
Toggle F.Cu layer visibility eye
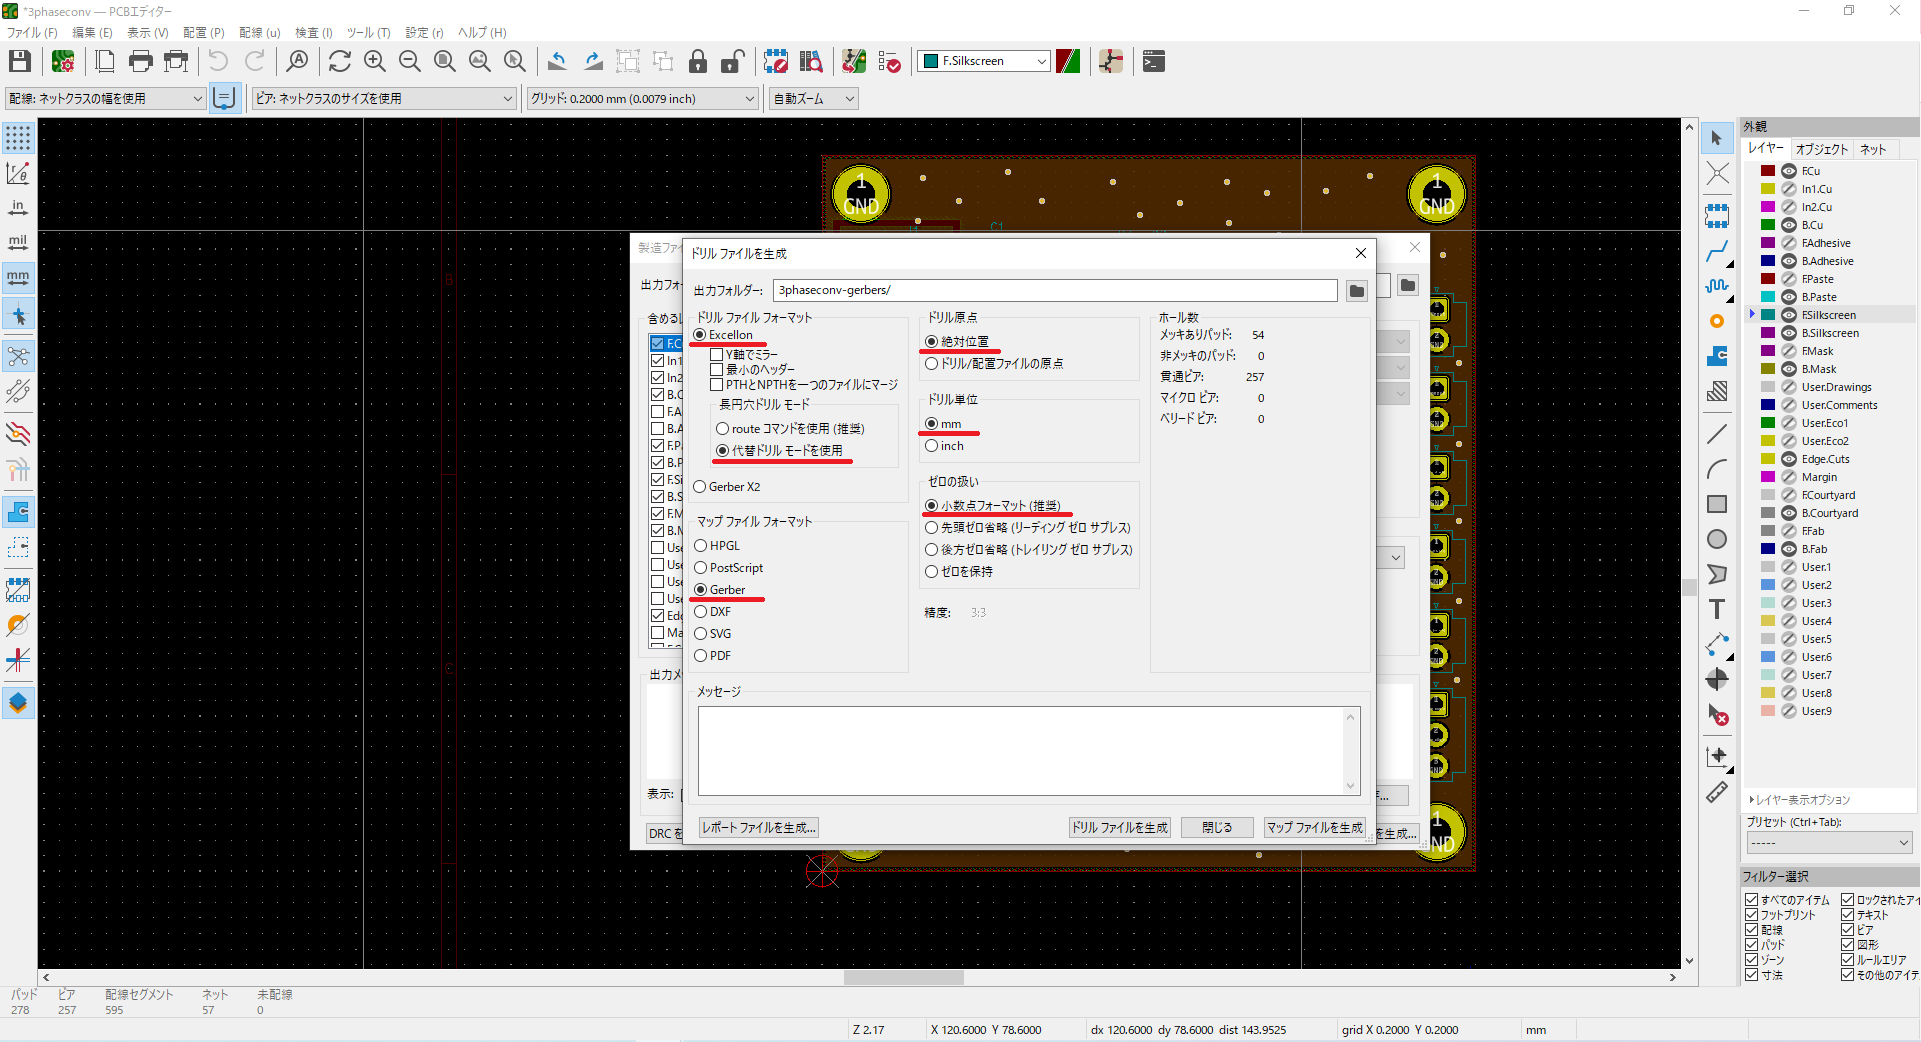tap(1789, 171)
